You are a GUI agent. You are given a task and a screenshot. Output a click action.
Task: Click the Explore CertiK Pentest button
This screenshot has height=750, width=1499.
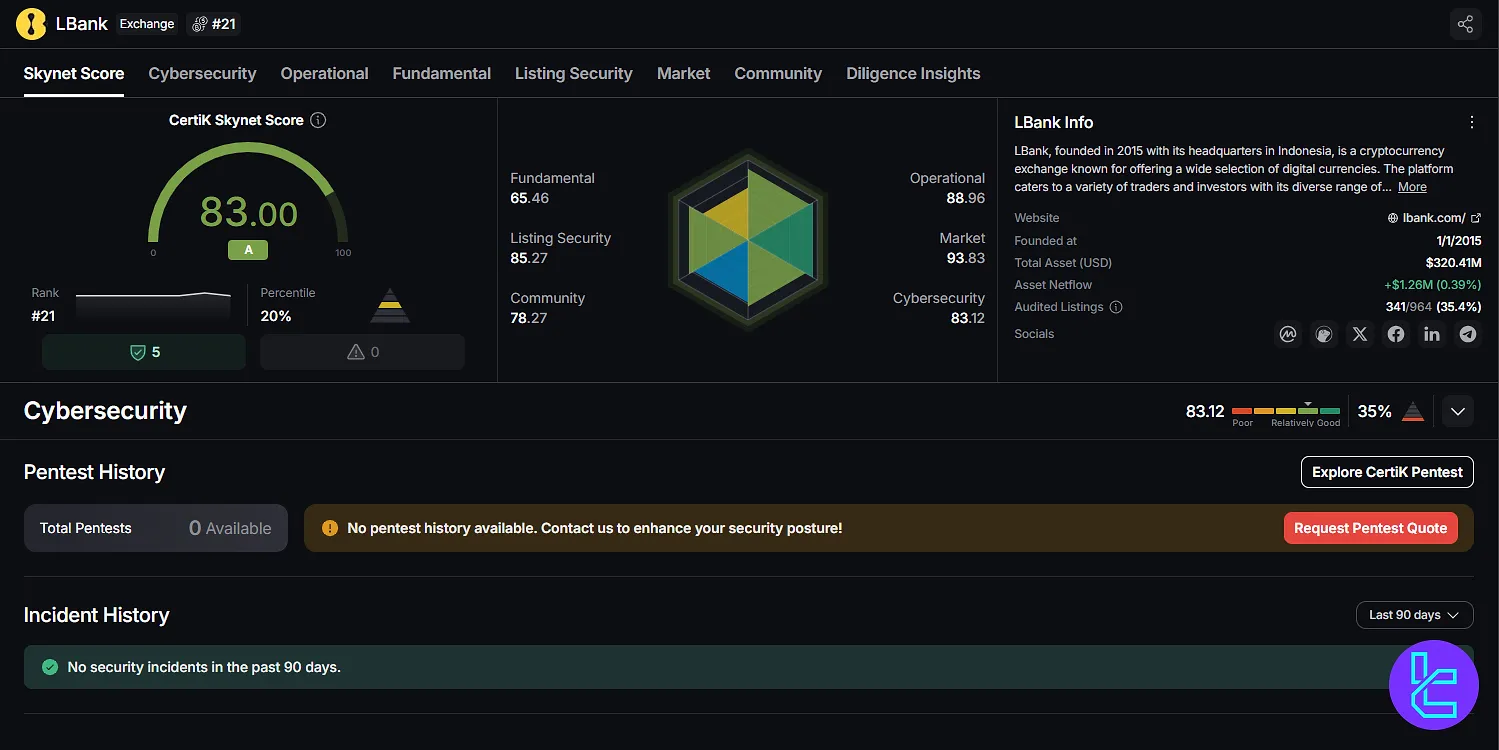pos(1387,472)
